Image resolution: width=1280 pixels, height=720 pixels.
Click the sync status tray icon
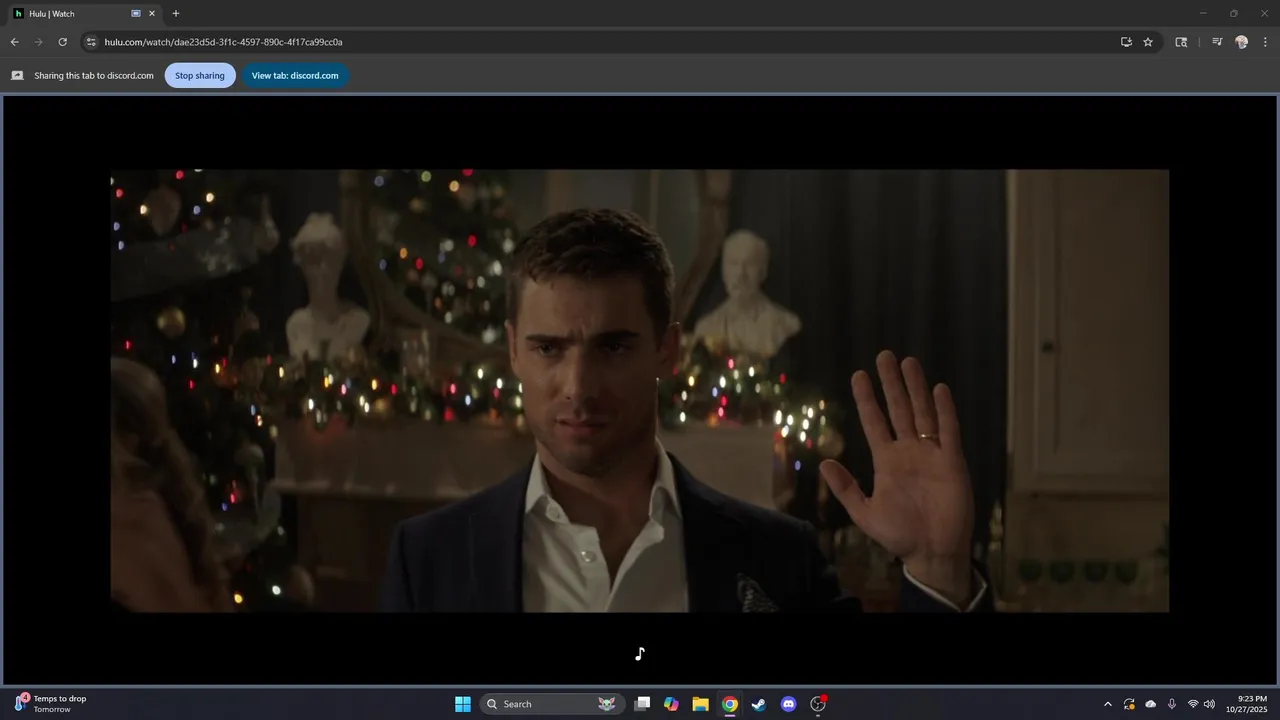point(1129,704)
